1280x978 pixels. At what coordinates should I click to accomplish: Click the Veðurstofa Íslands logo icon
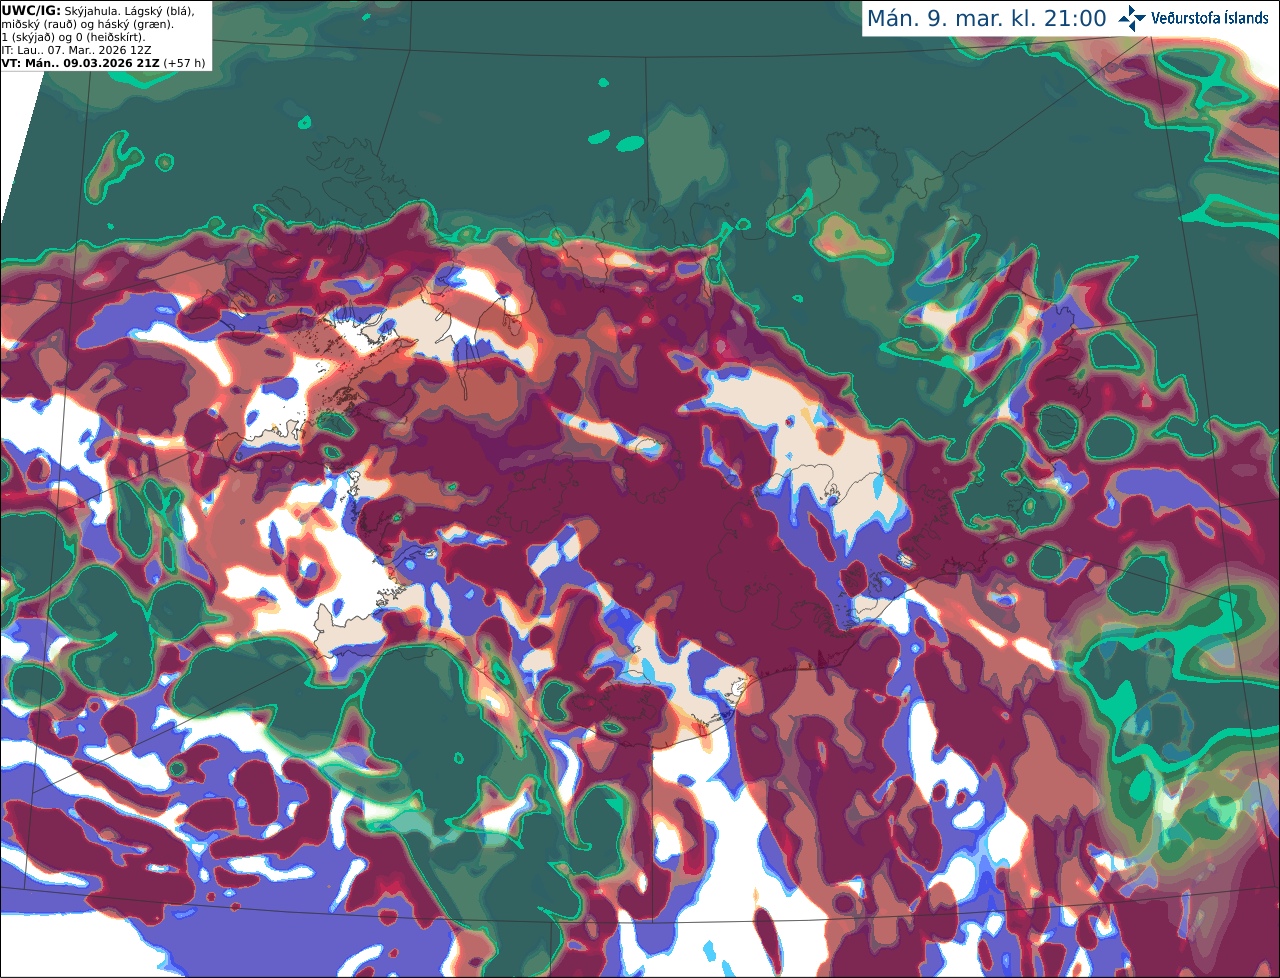coord(1132,18)
